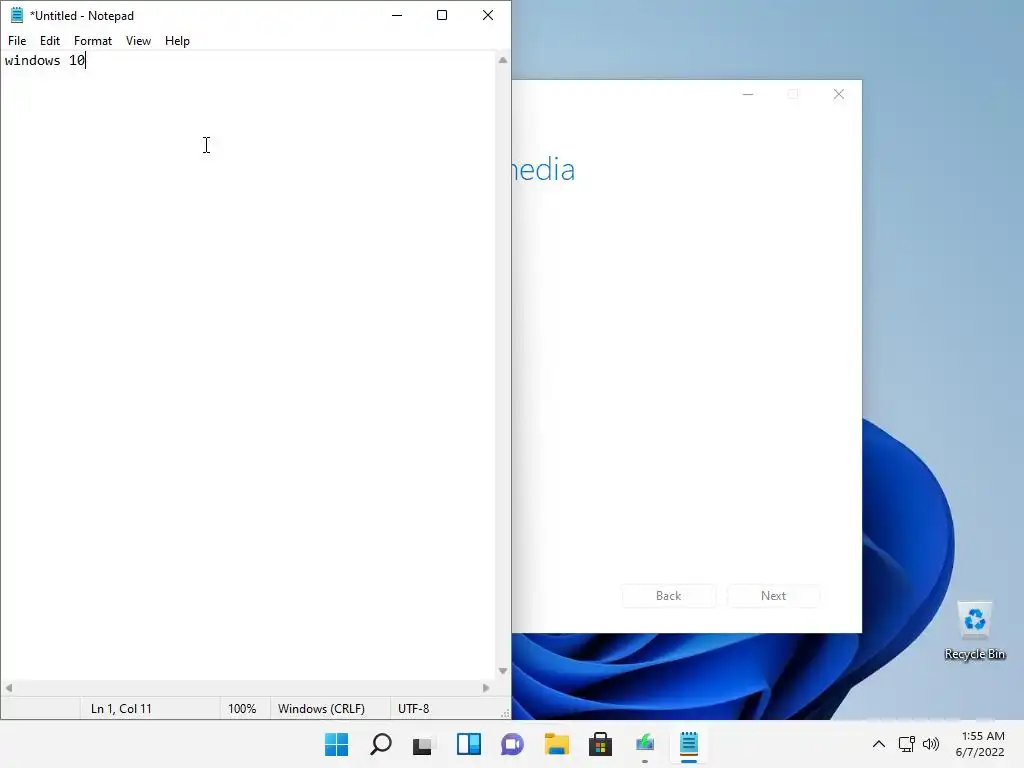This screenshot has width=1024, height=768.
Task: Open the volume tray icon
Action: tap(931, 744)
